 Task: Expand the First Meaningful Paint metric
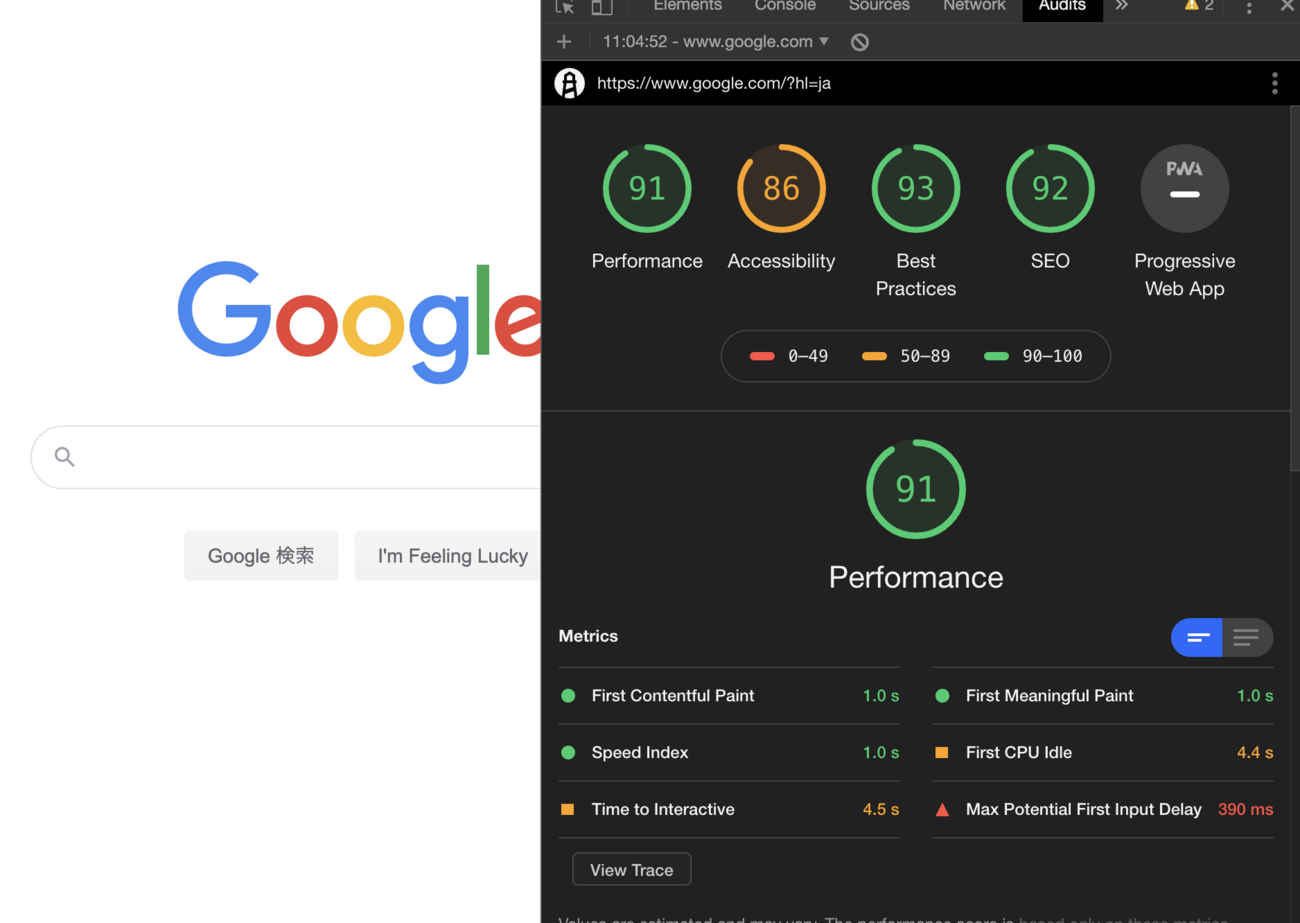click(1103, 696)
